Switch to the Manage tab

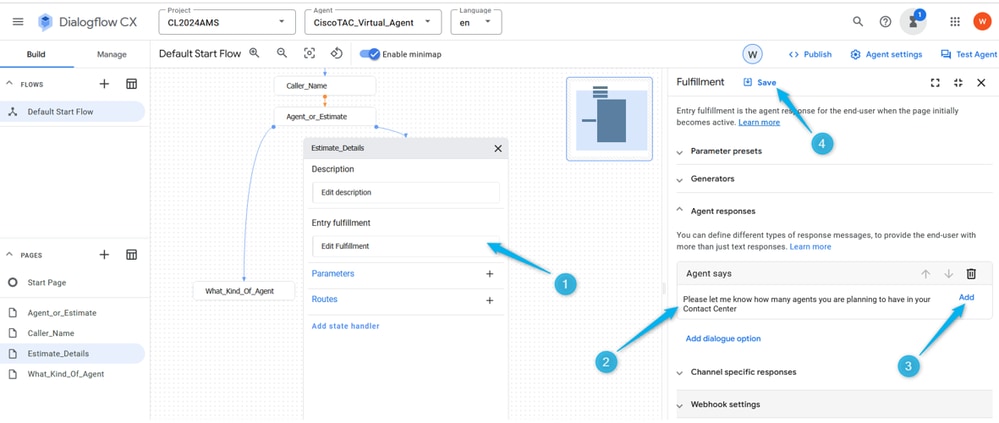(111, 54)
